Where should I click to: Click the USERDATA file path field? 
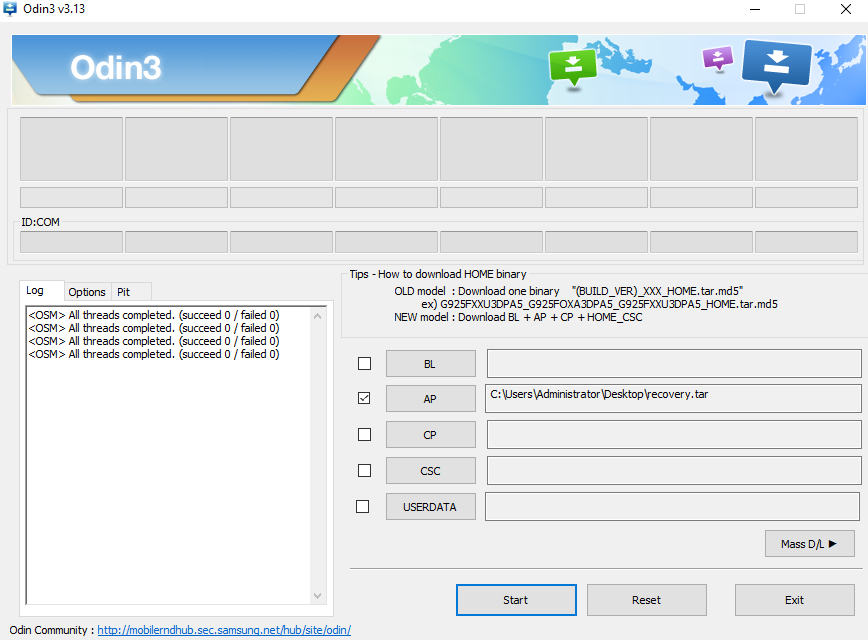tap(673, 506)
